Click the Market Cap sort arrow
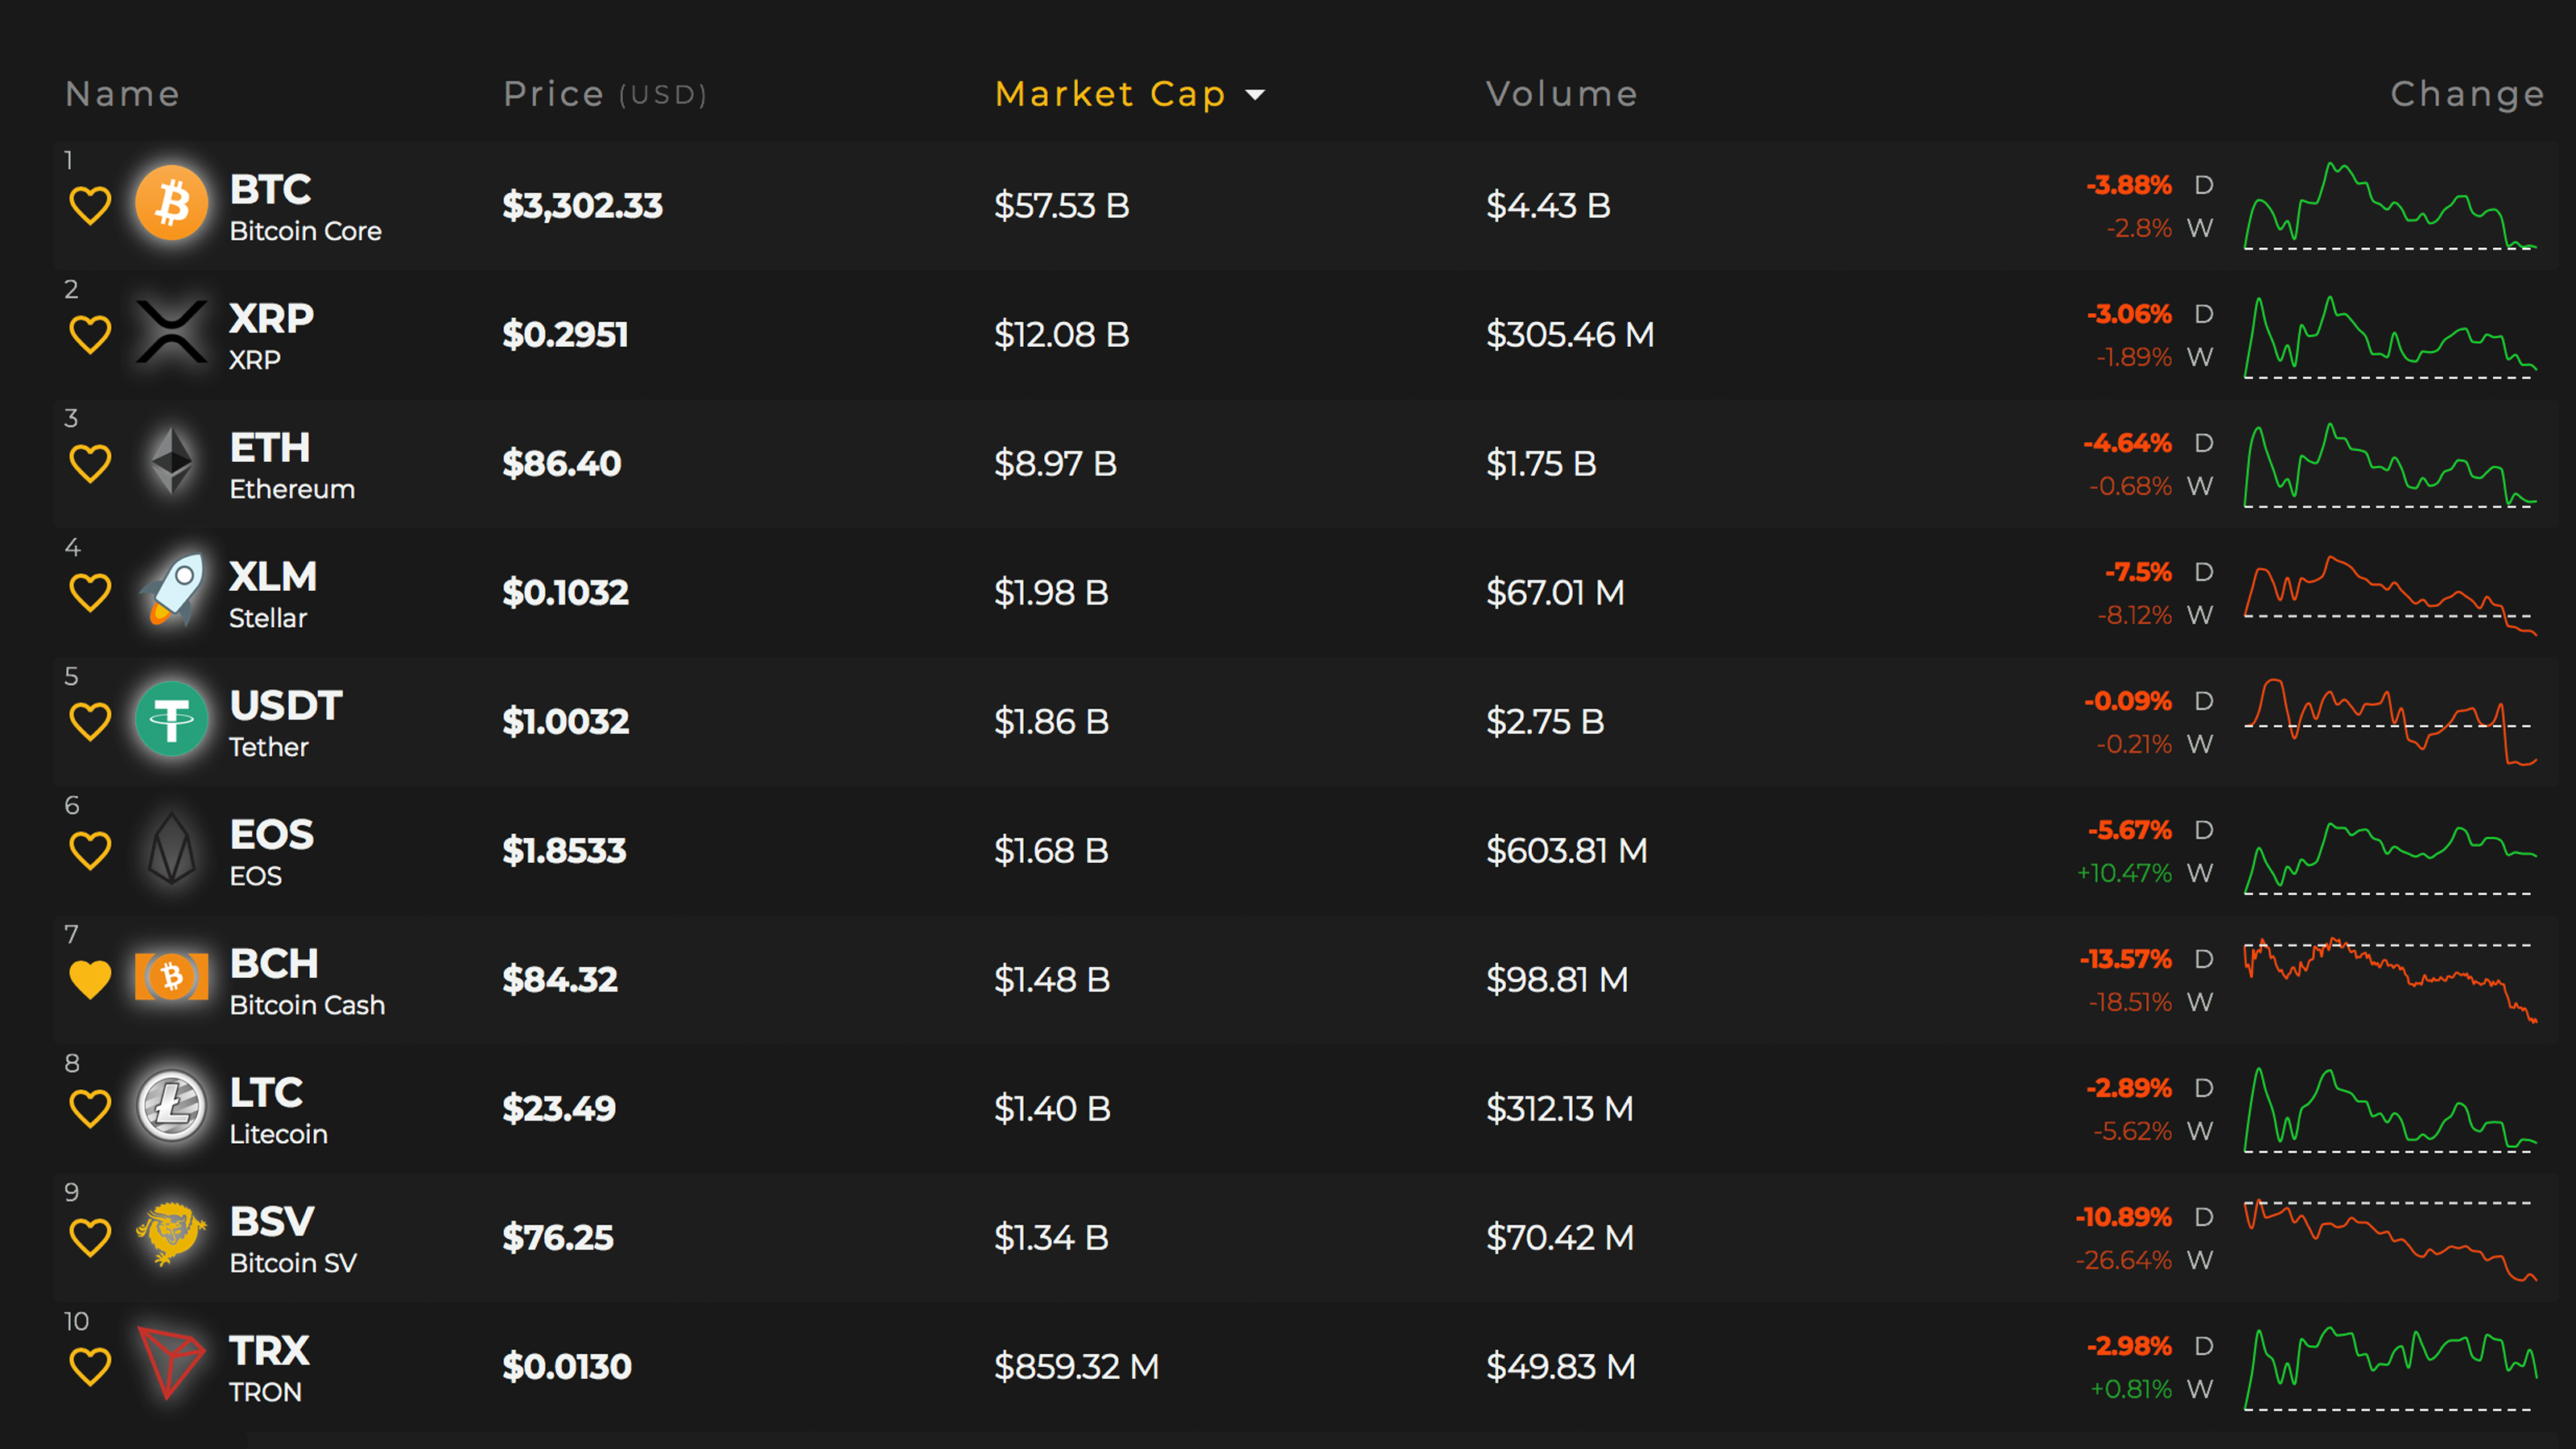2576x1449 pixels. tap(1255, 95)
